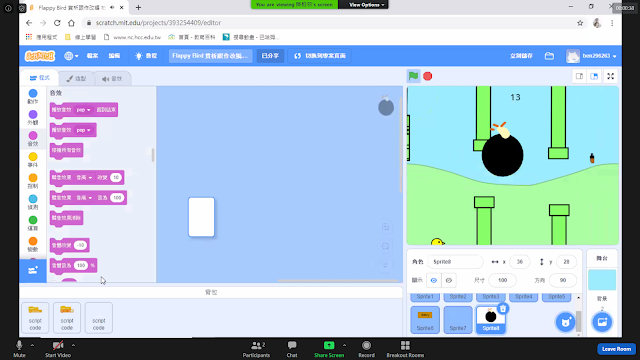Viewport: 640px width, 360px height.
Task: Click the Zoom Share Screen button
Action: 329,349
